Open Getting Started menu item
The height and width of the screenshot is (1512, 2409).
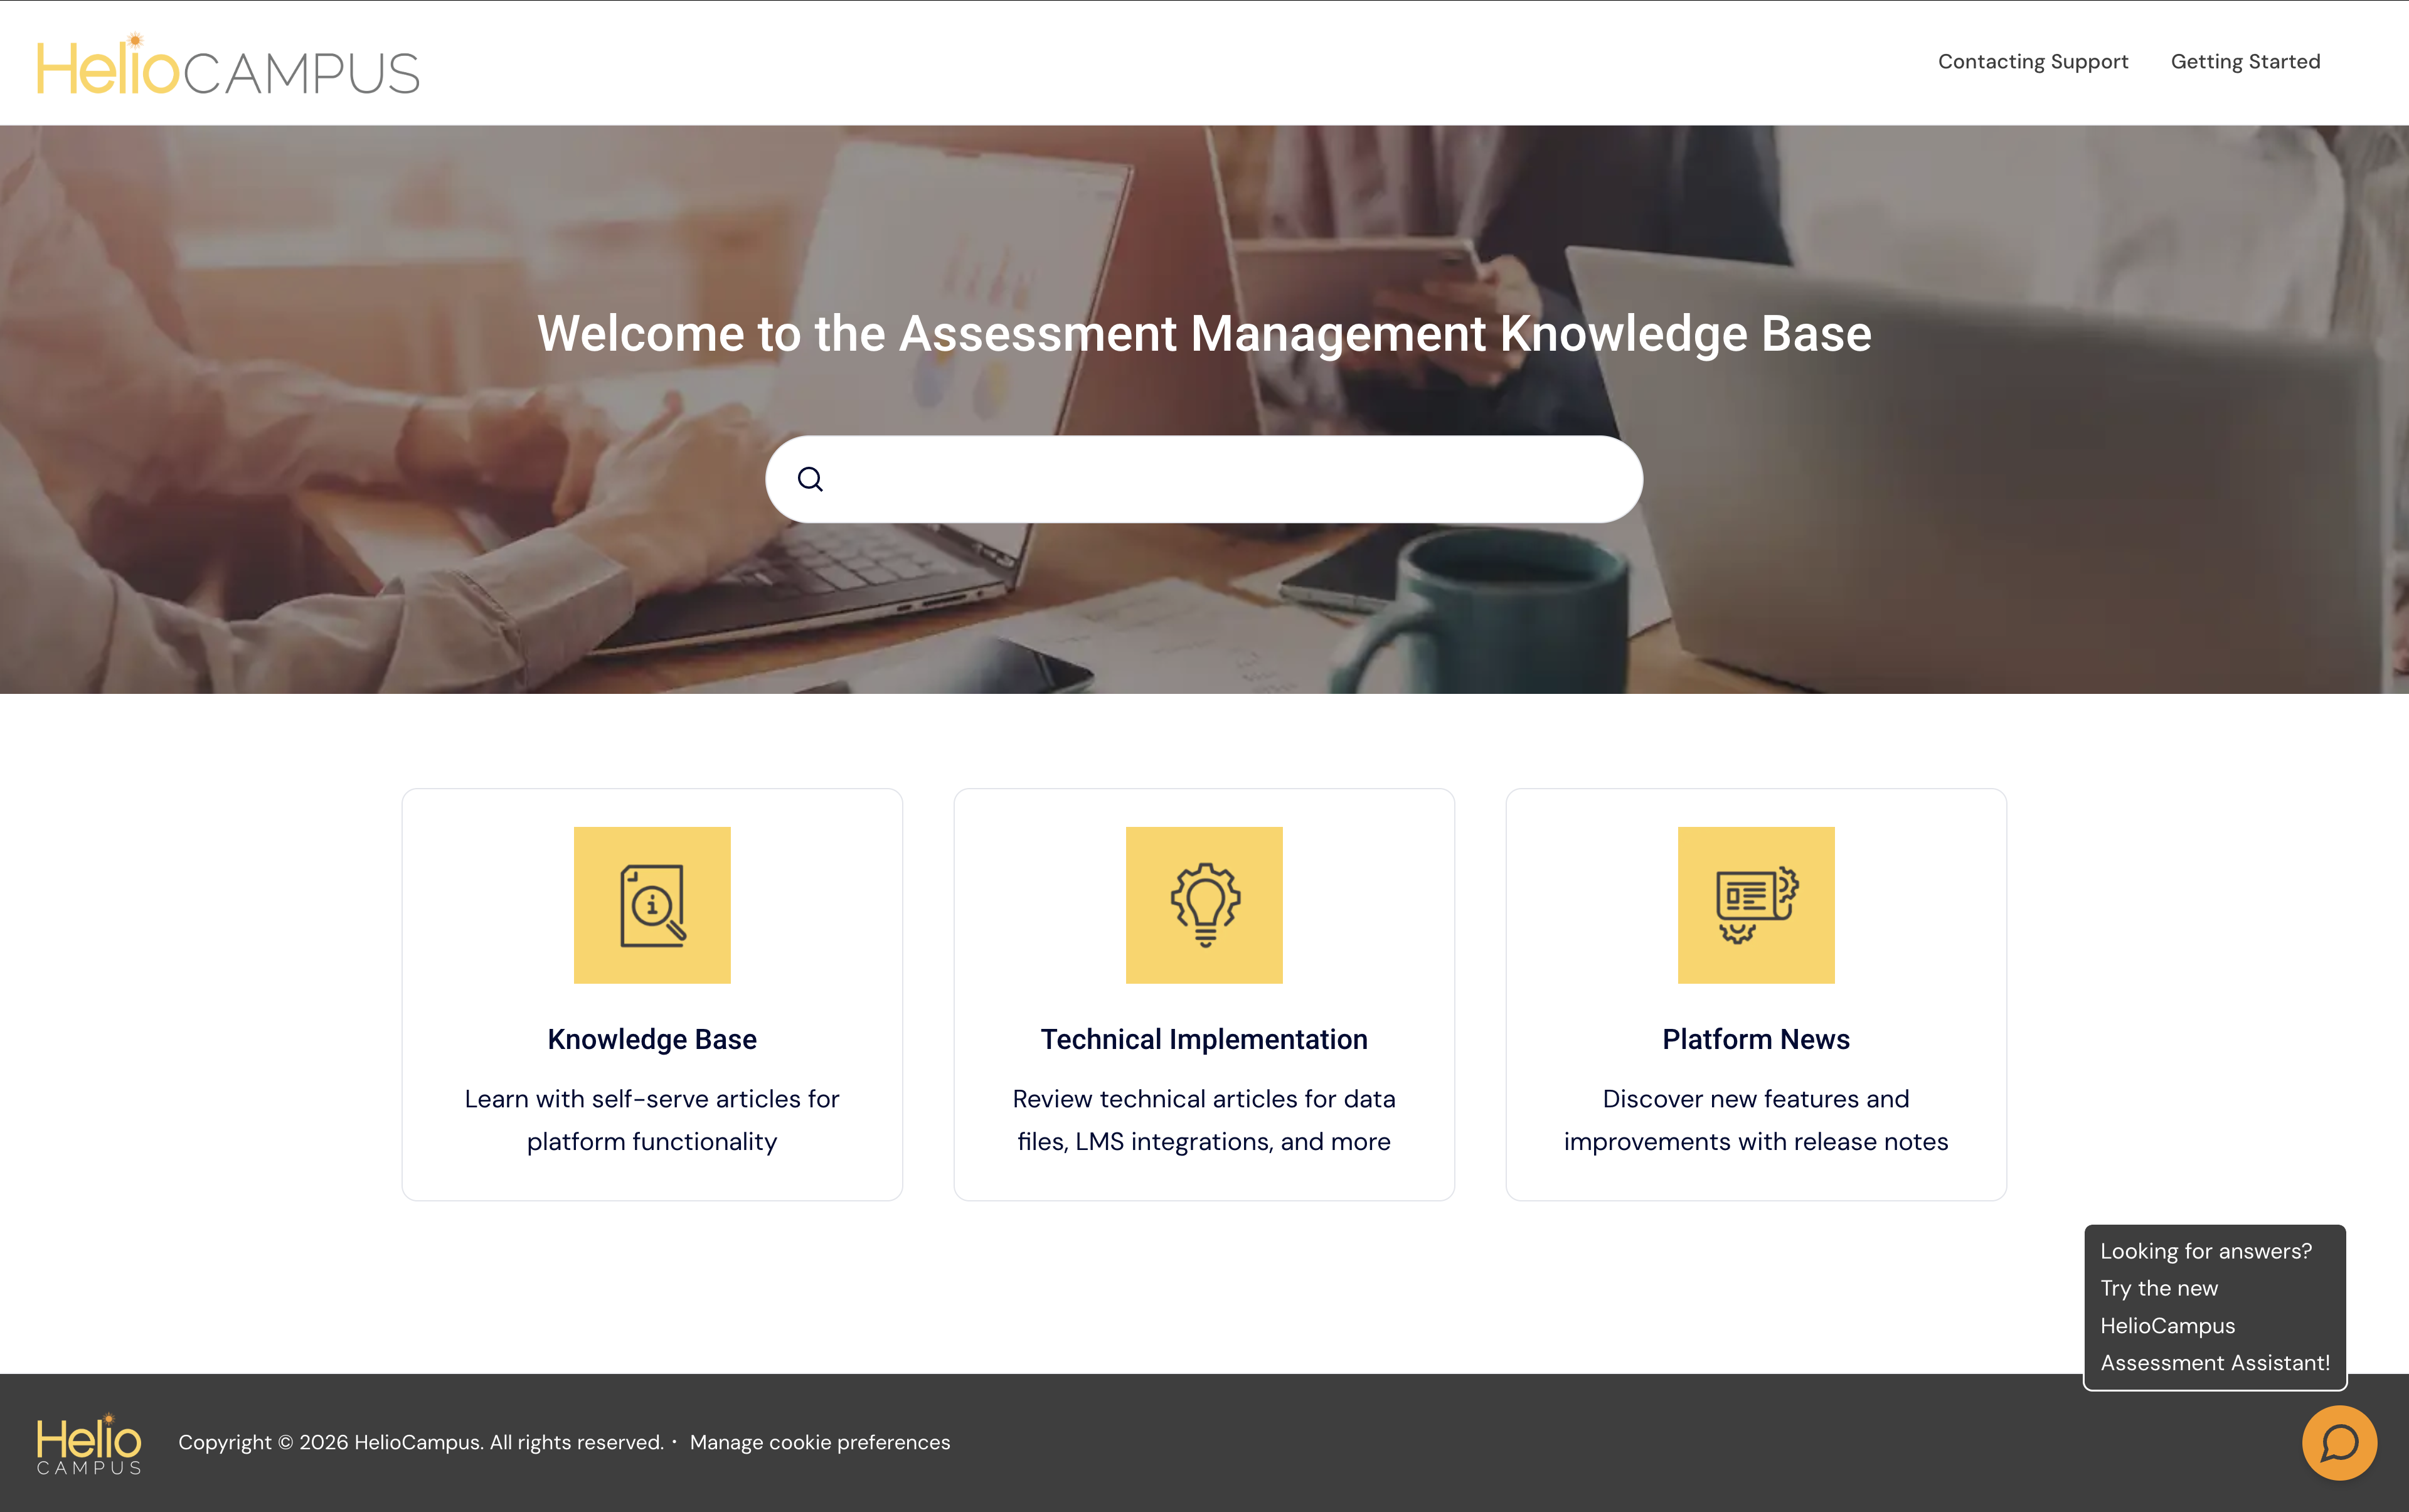[x=2245, y=62]
